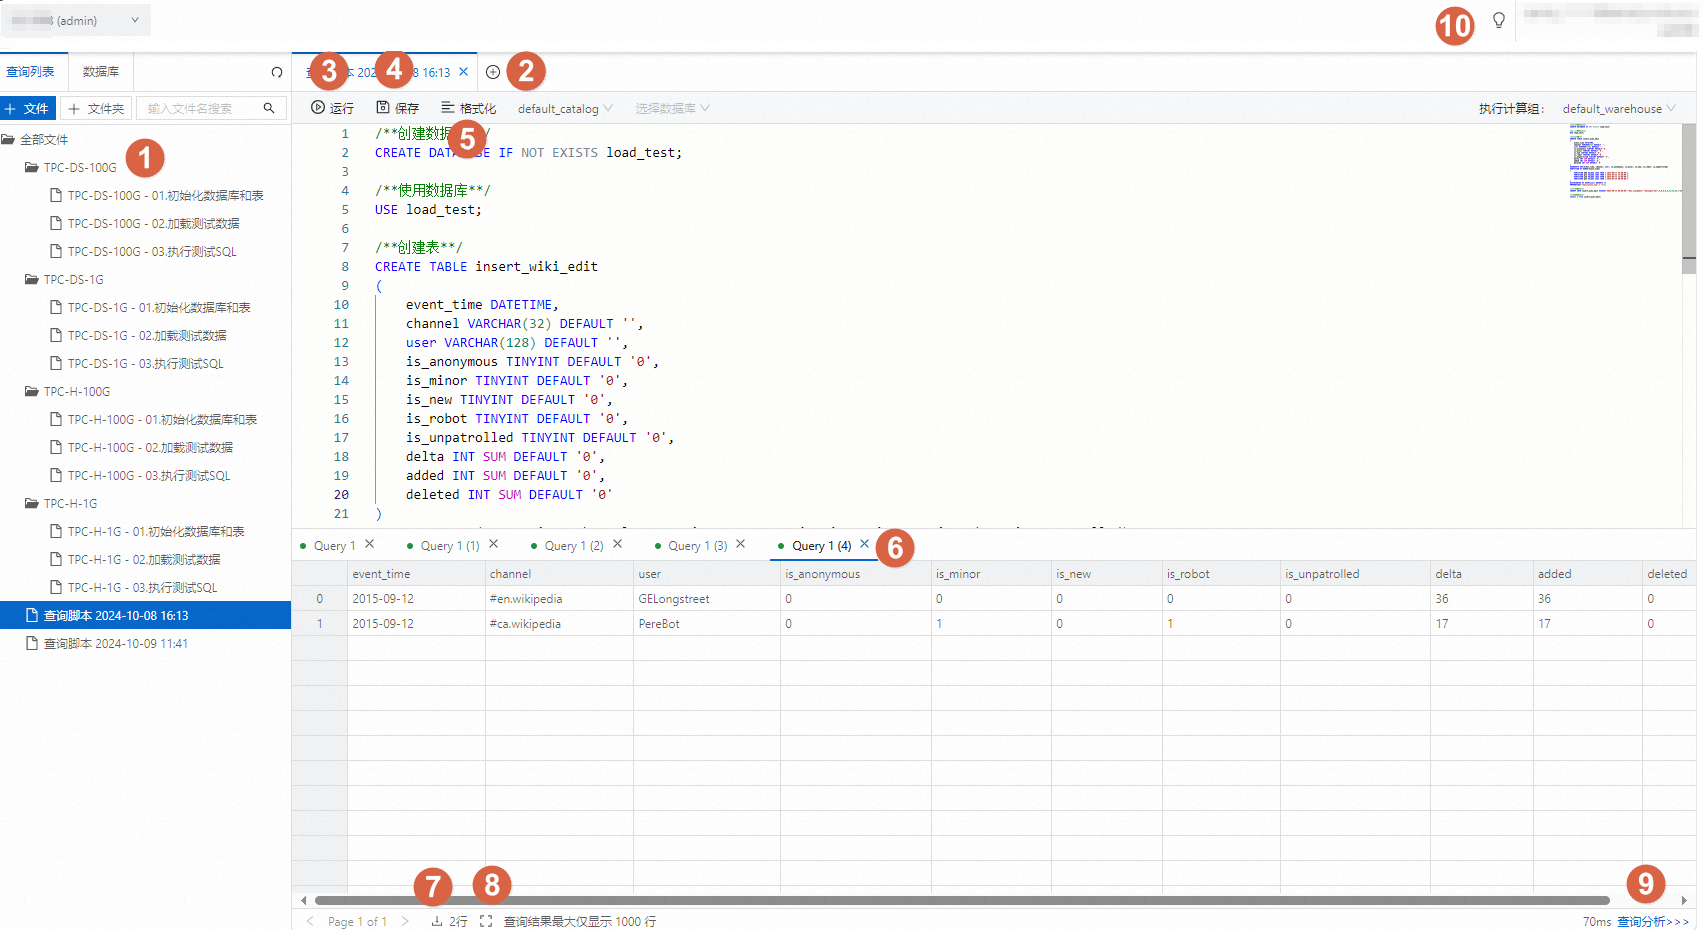Viewport: 1704px width, 930px height.
Task: Click the lightbulb tips icon
Action: click(x=1499, y=20)
